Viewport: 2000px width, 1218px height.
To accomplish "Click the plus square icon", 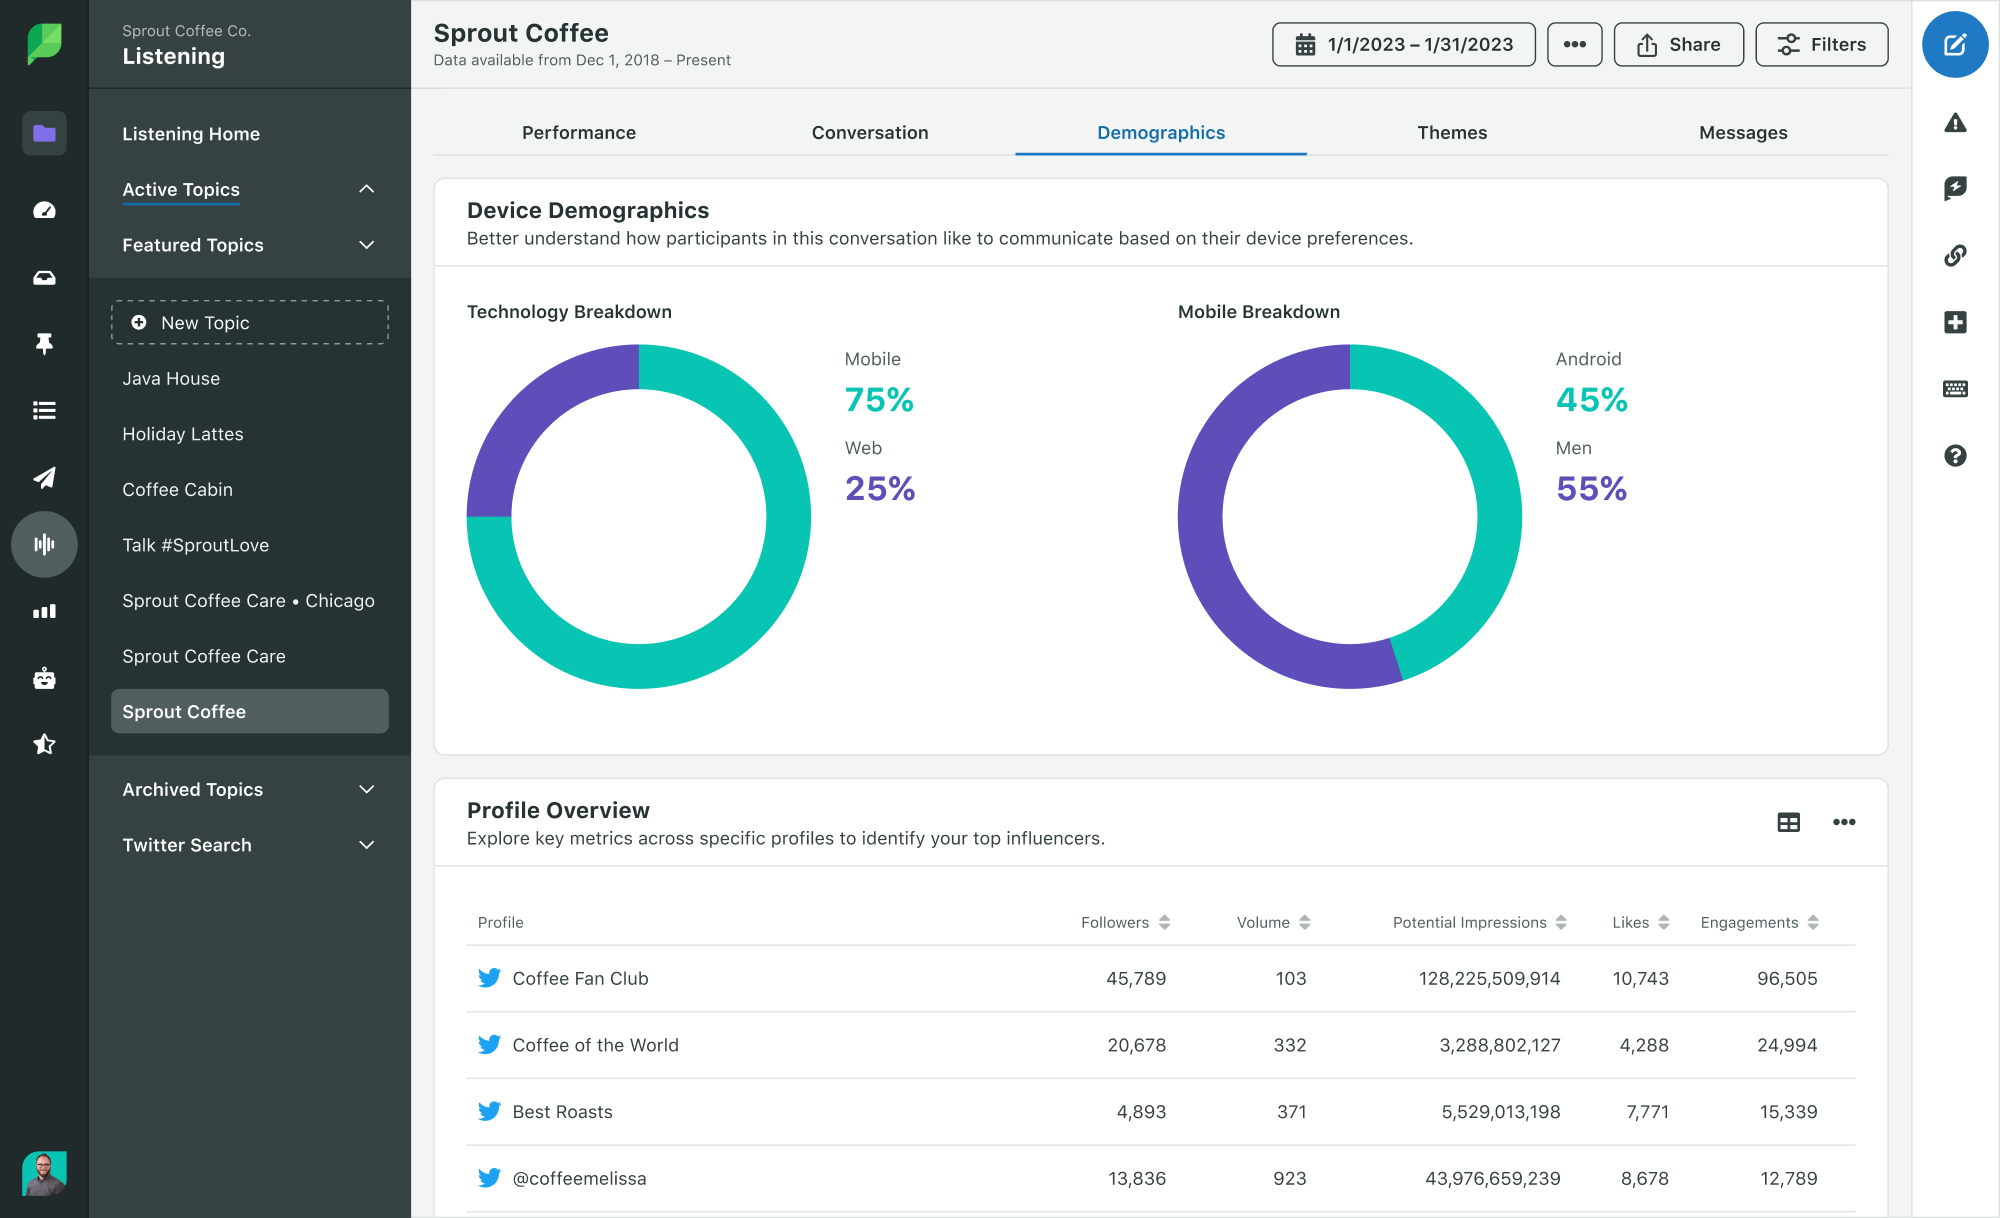I will pos(1955,322).
